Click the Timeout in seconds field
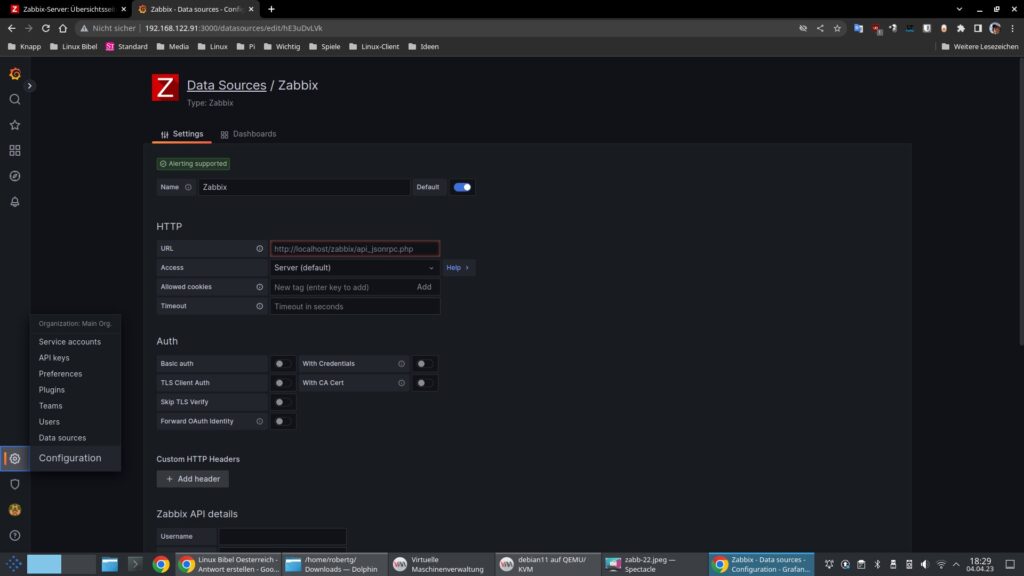This screenshot has width=1024, height=576. coord(355,306)
